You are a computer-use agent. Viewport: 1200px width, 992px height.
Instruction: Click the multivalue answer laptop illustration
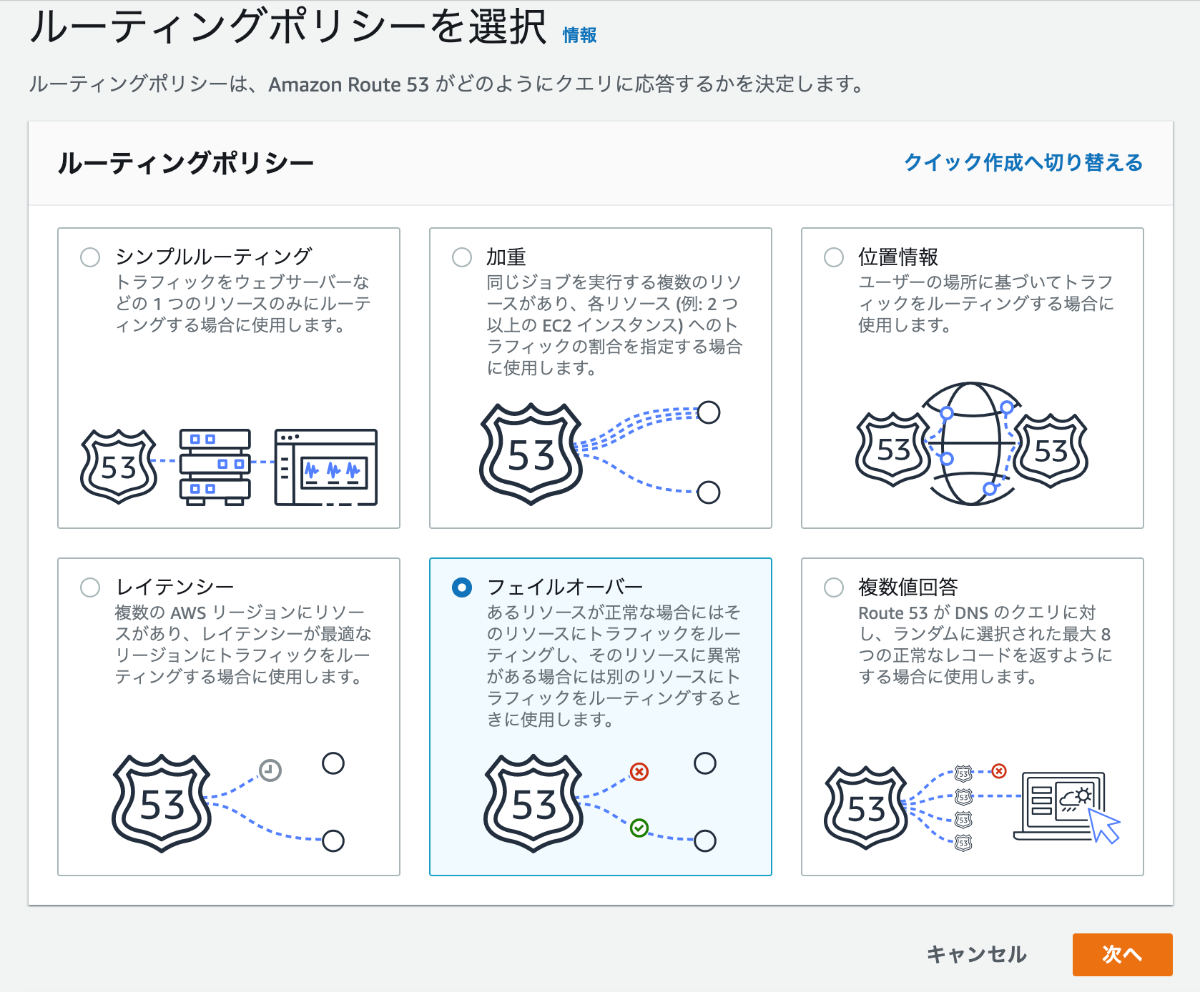(x=1067, y=808)
